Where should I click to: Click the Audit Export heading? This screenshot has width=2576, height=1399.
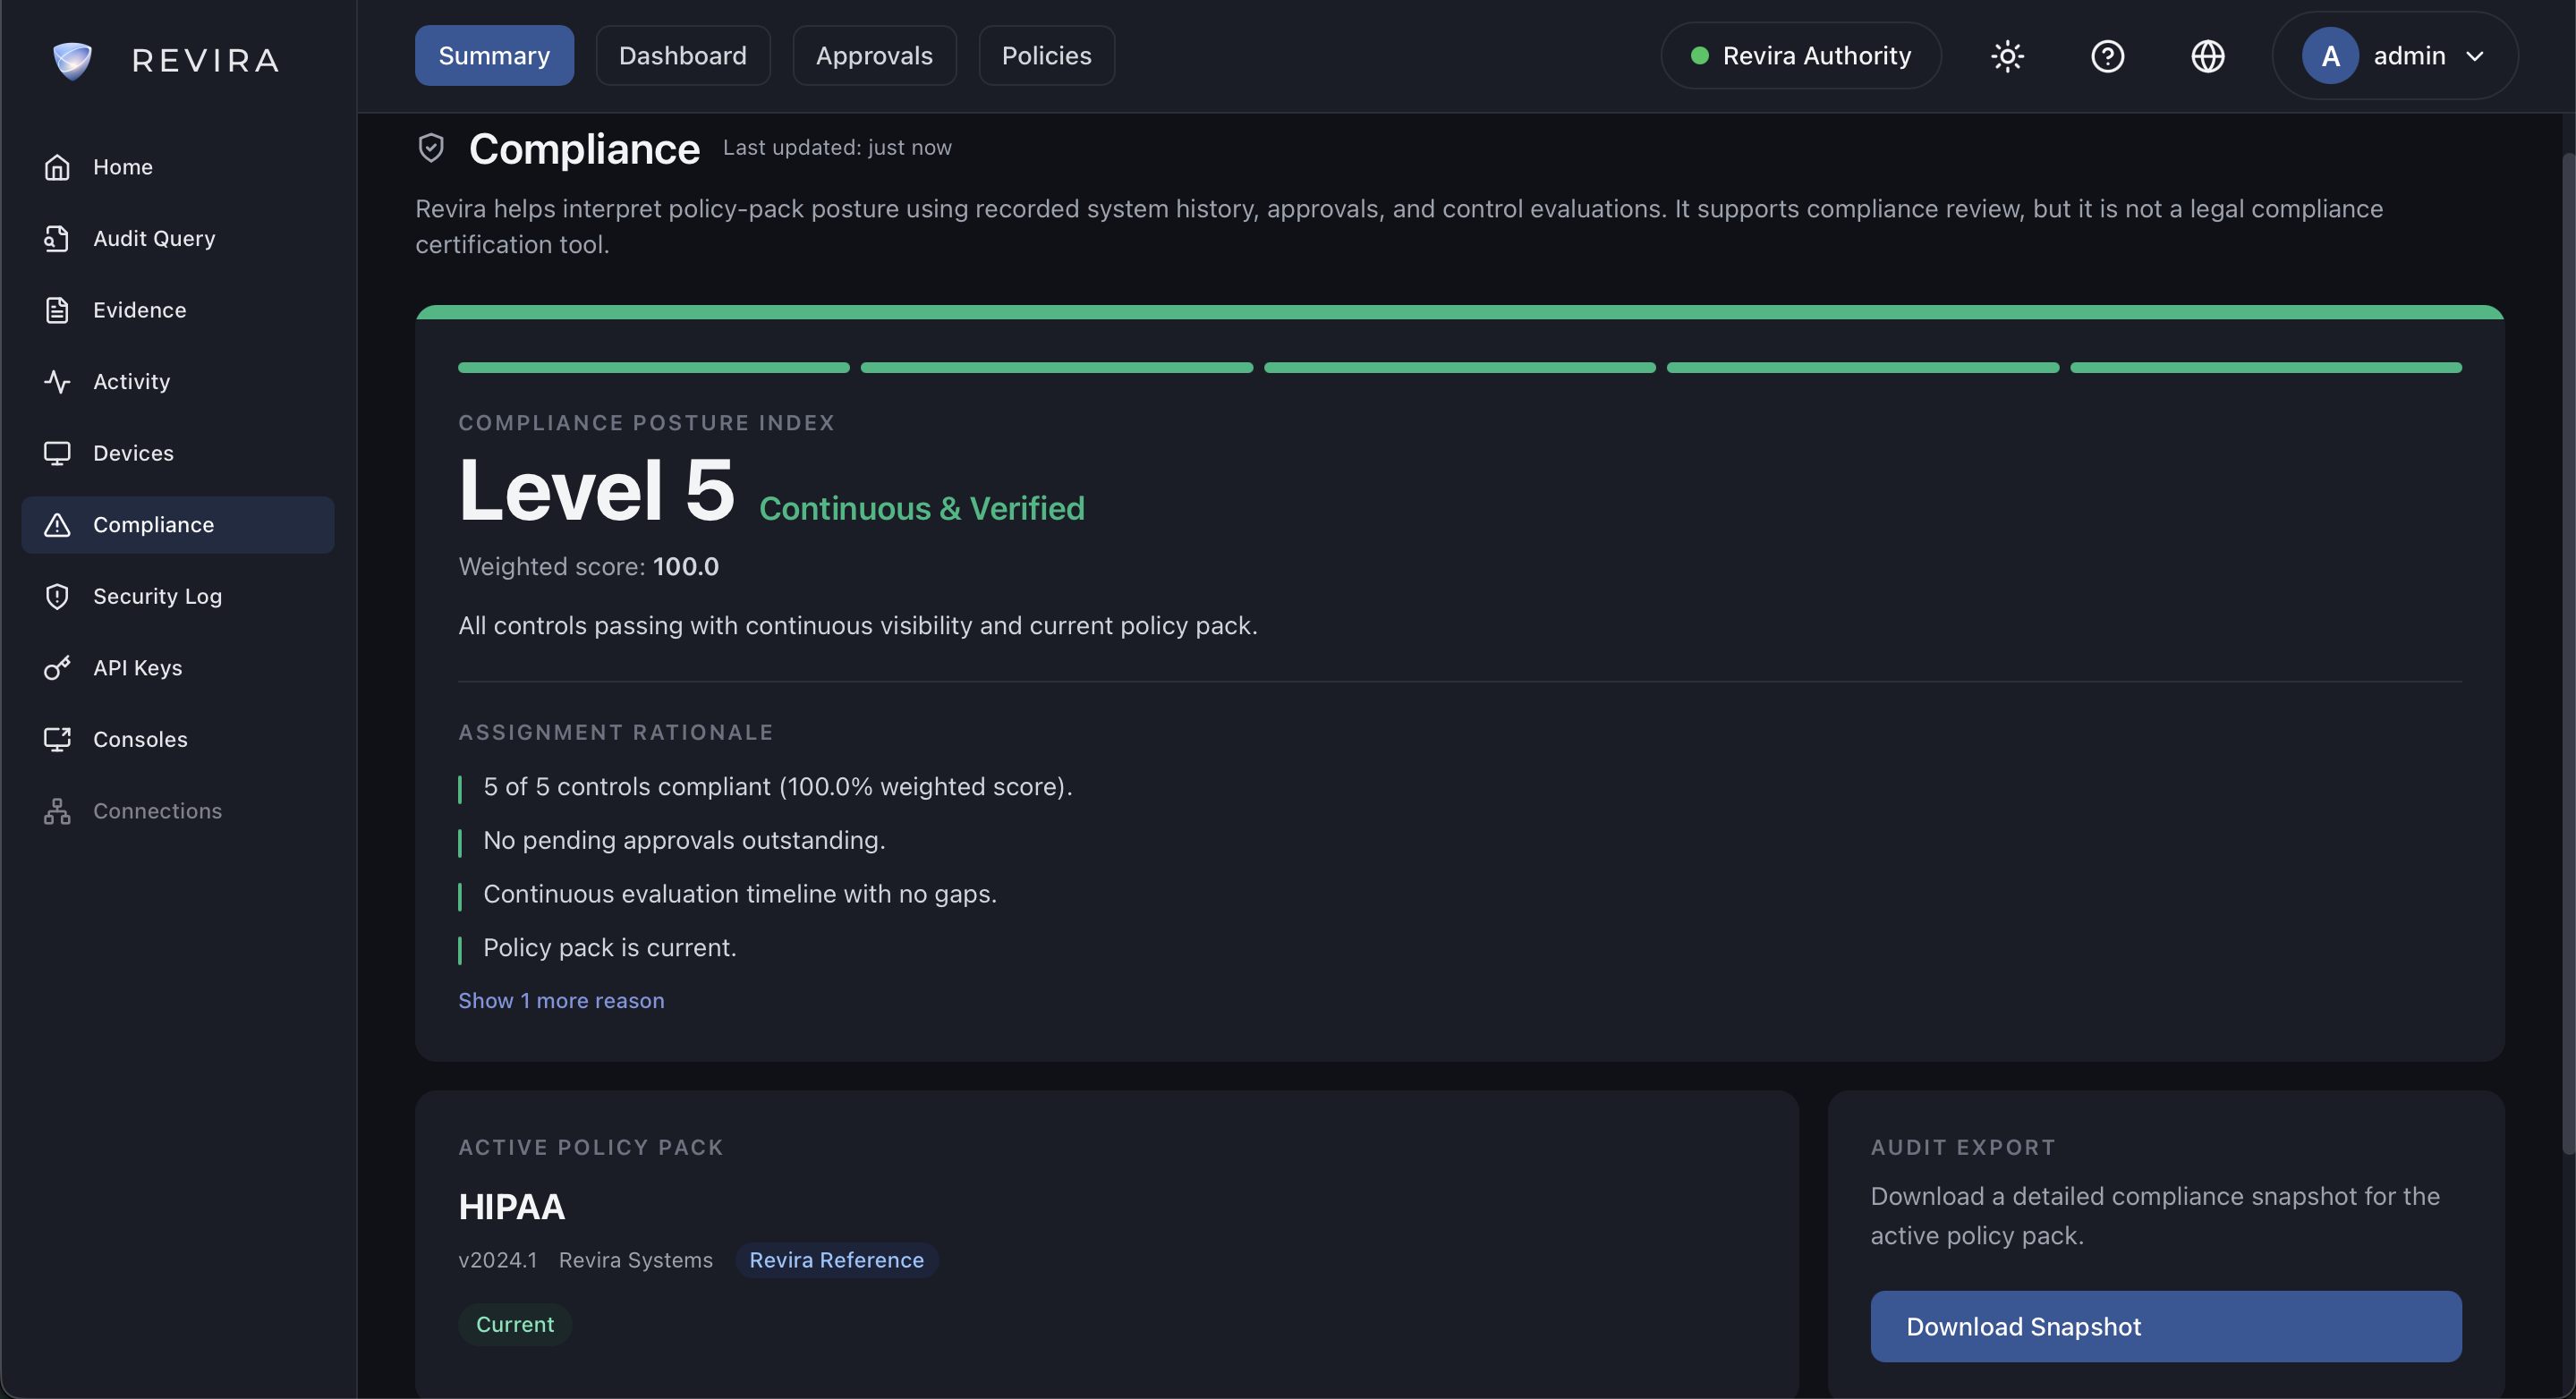point(1963,1148)
